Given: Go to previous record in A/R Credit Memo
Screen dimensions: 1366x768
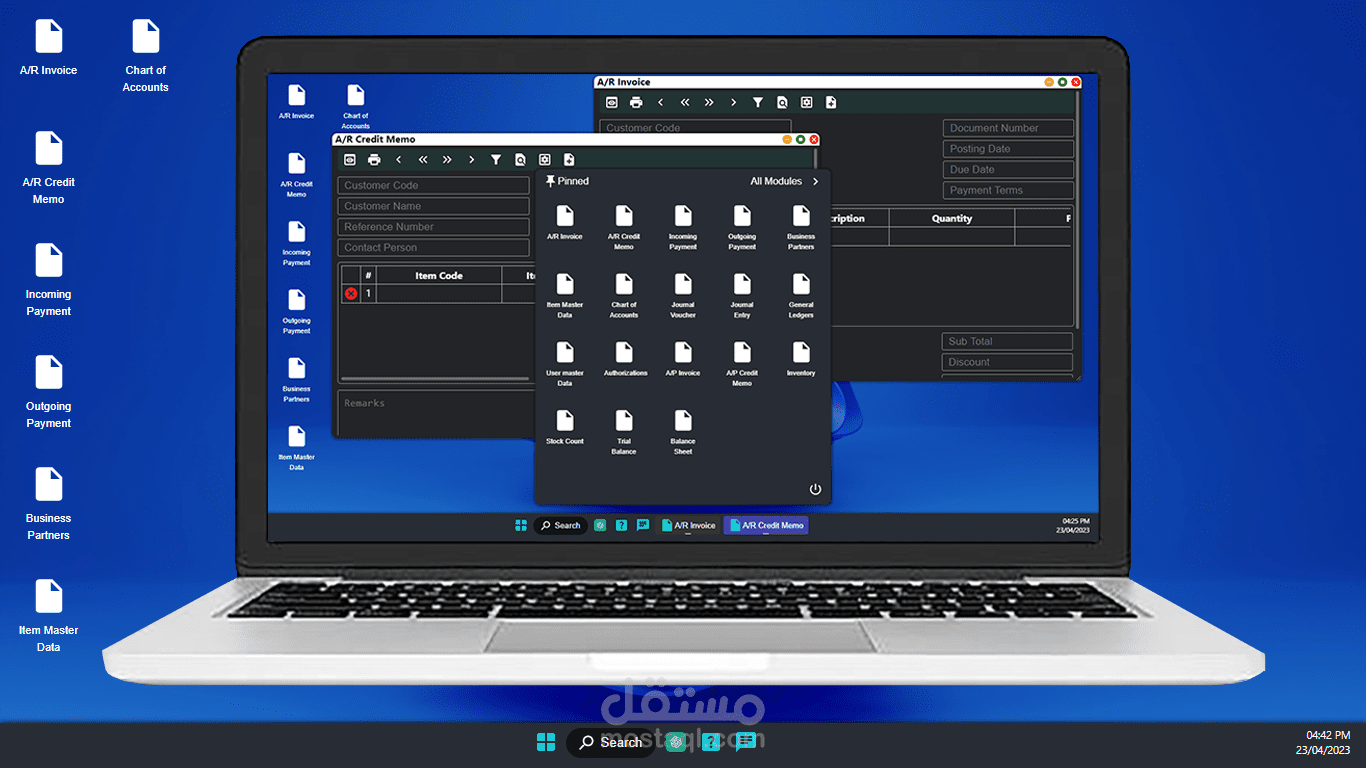Looking at the screenshot, I should coord(398,160).
